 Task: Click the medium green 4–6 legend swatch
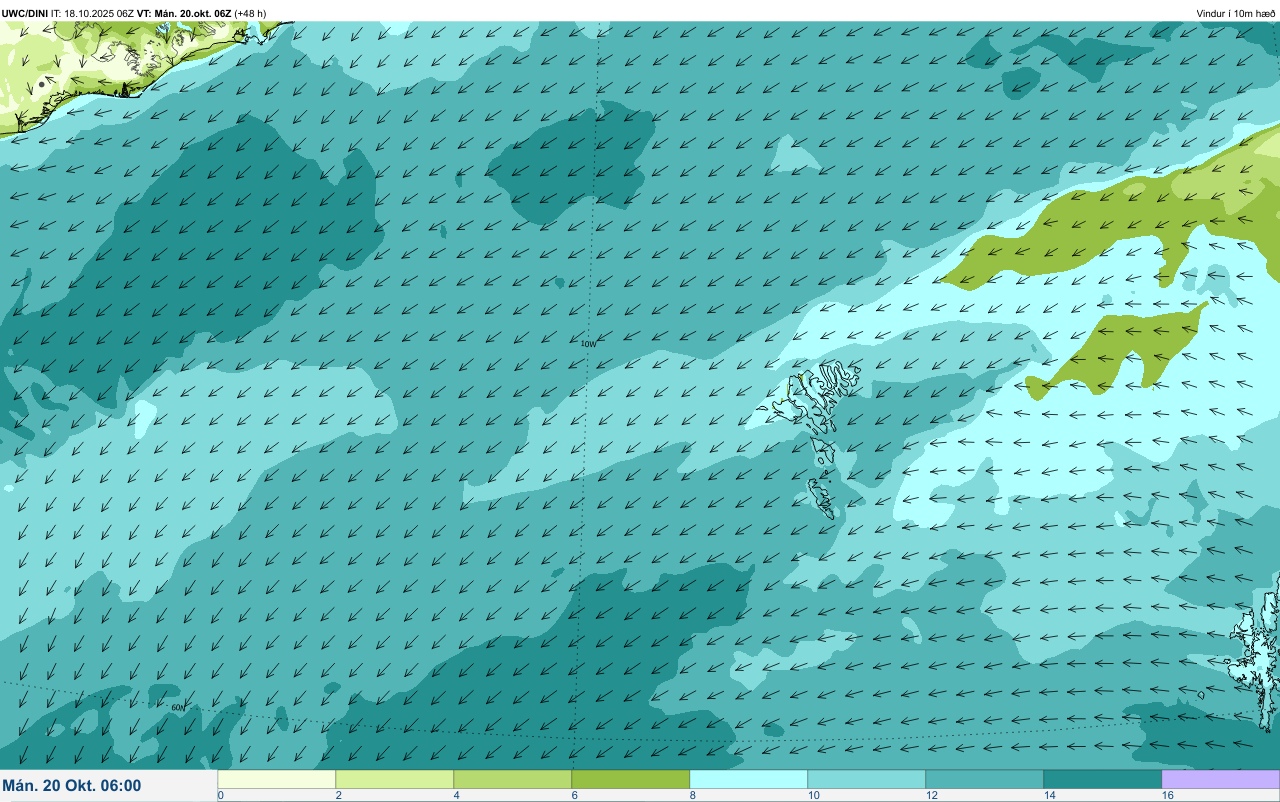coord(513,779)
